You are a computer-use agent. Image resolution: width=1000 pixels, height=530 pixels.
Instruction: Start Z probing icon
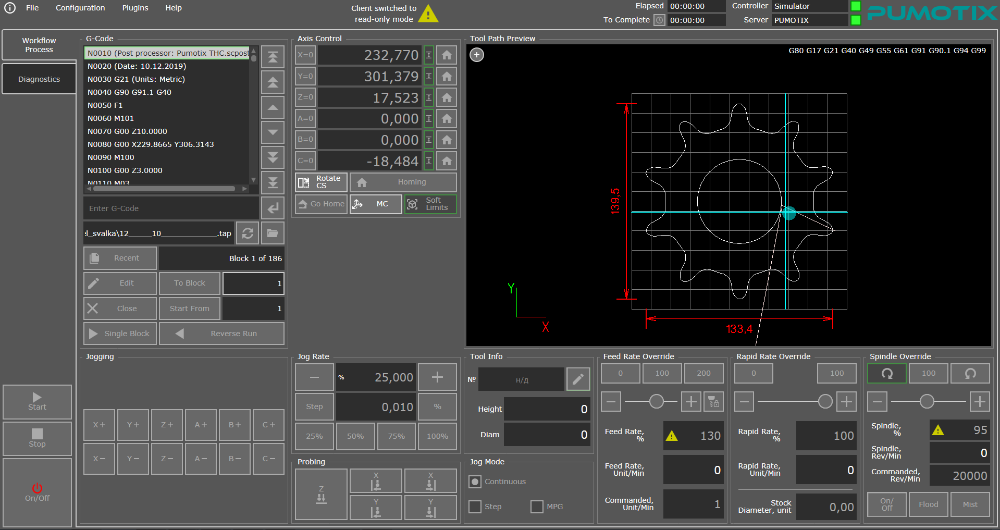[x=321, y=494]
